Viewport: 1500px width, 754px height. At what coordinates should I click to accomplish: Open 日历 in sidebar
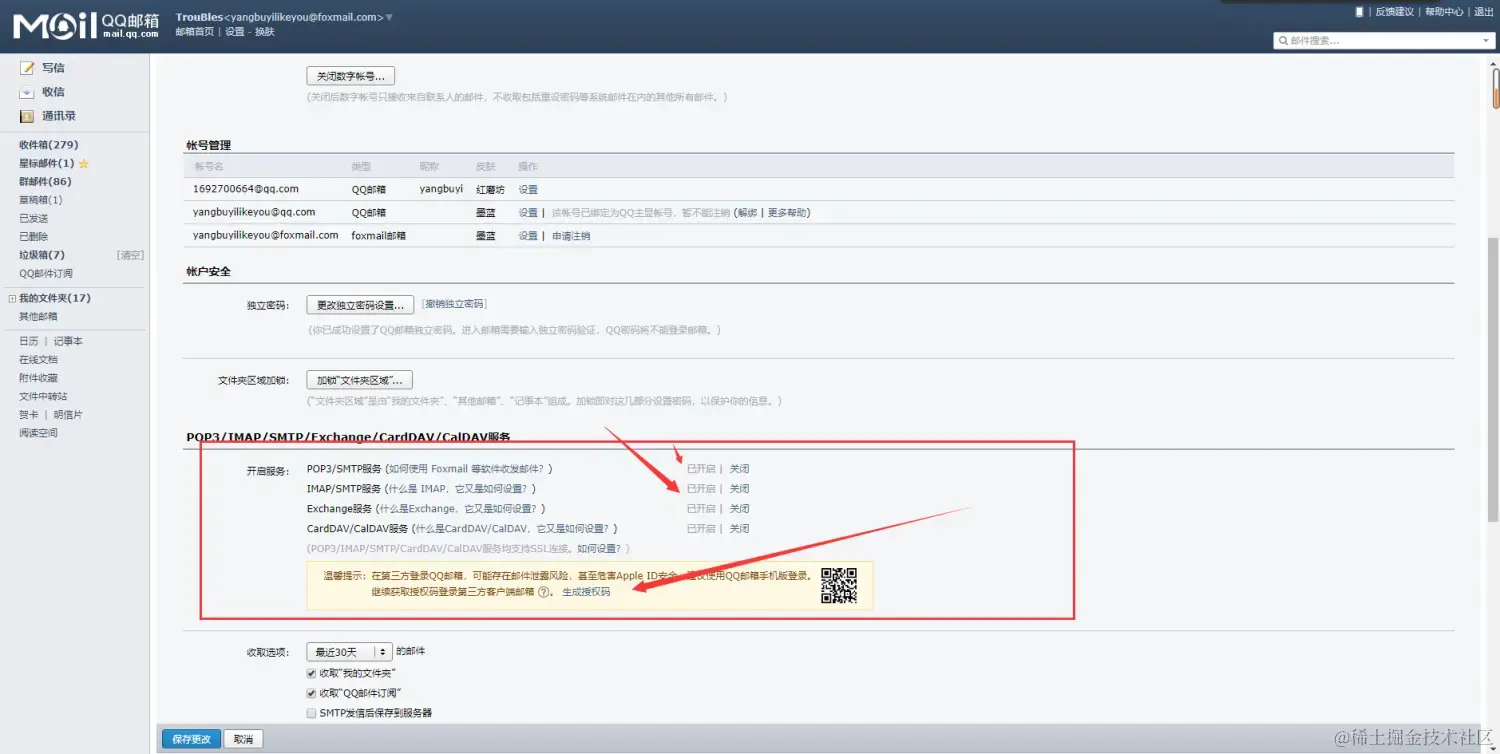pyautogui.click(x=29, y=341)
